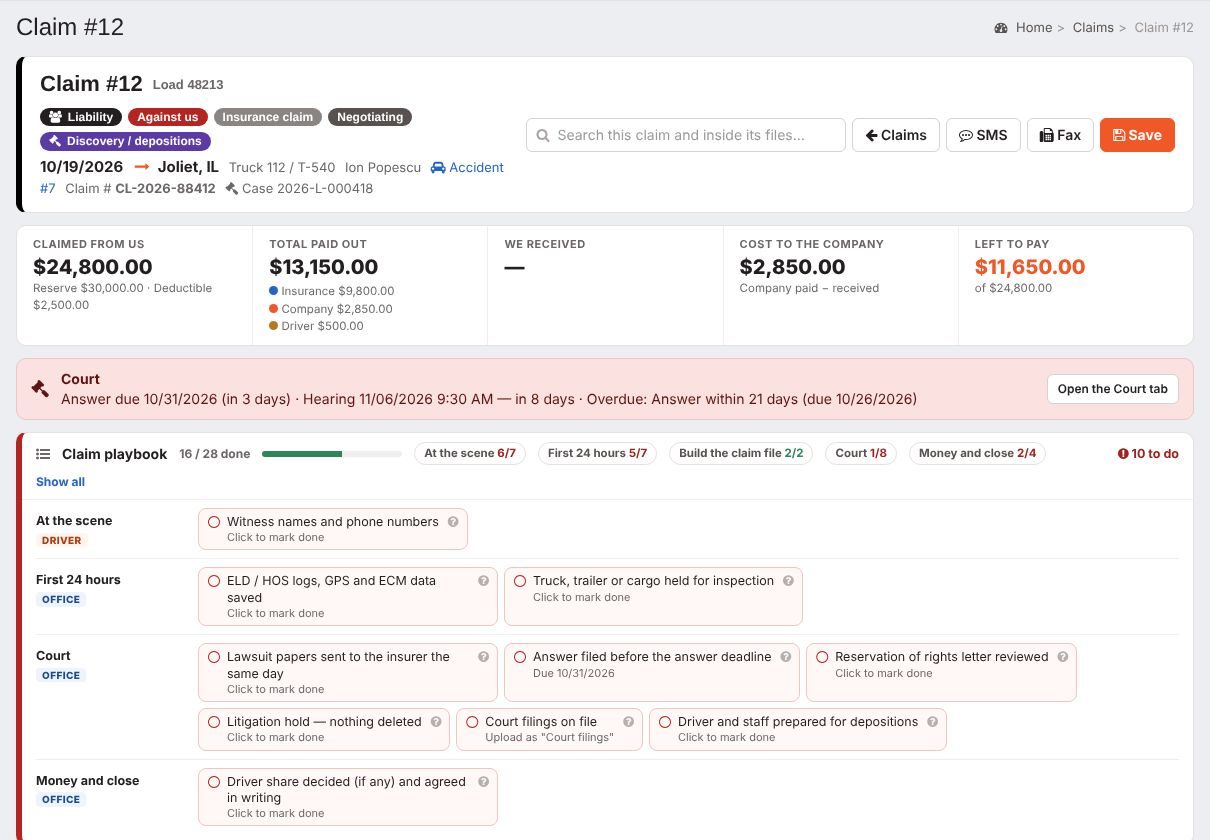Click the Total paid out $13,150.00 amount
The height and width of the screenshot is (840, 1210).
(324, 267)
